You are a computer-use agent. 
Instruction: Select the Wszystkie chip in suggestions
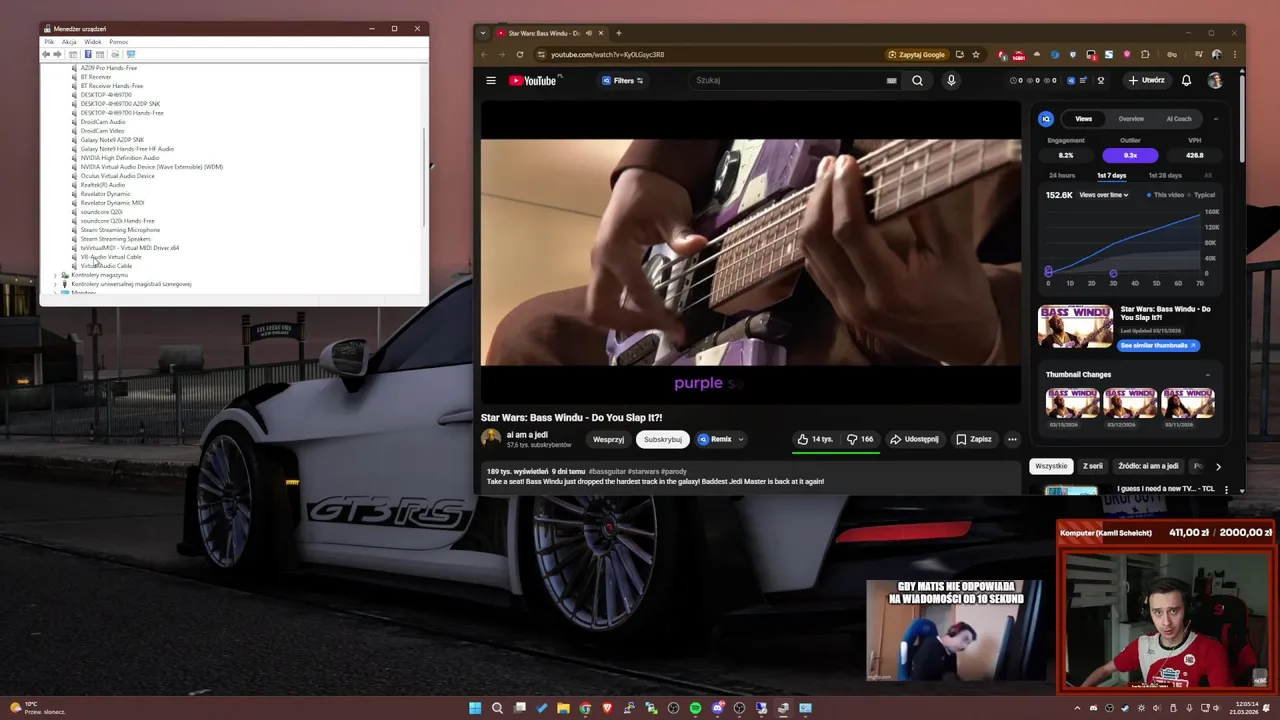point(1051,466)
